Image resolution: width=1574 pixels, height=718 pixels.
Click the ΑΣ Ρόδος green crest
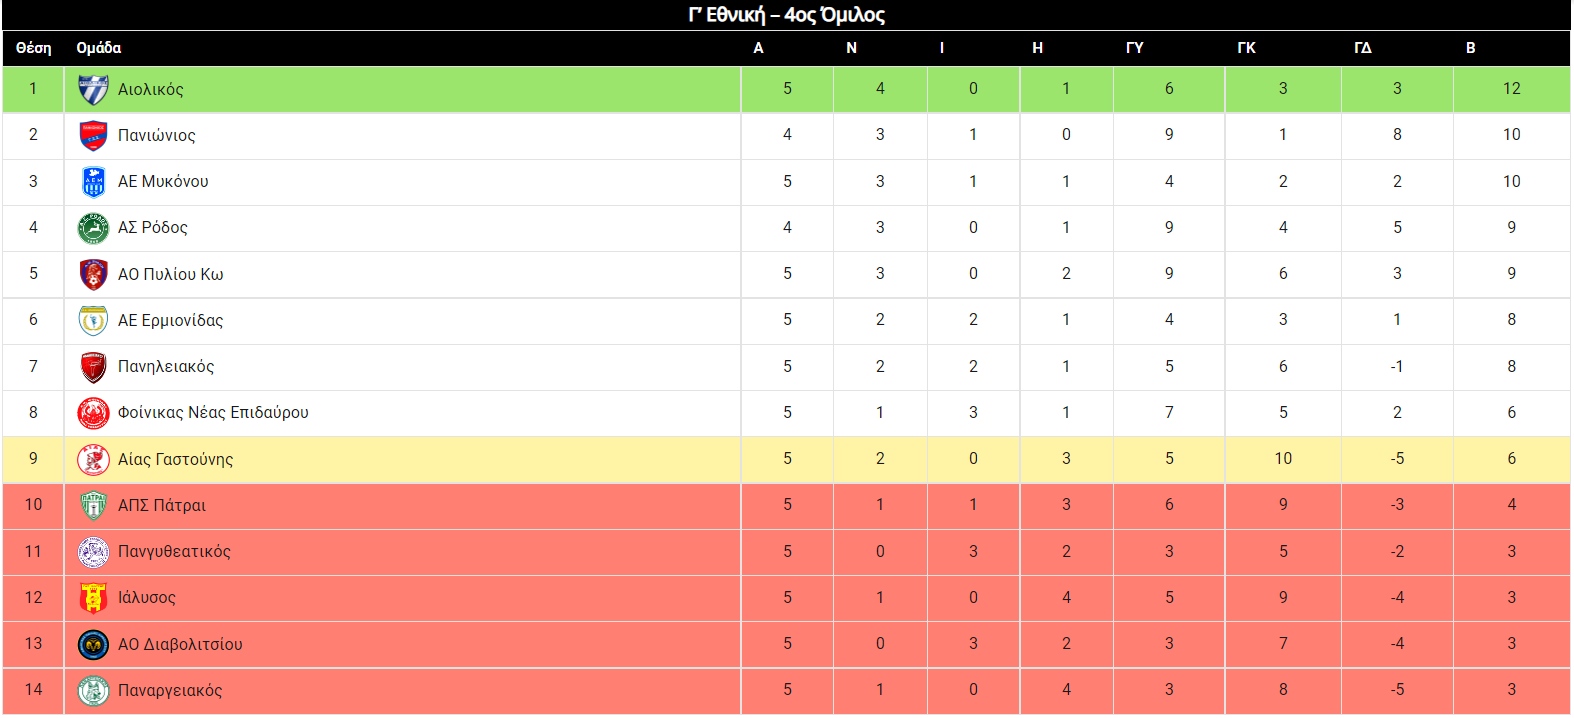(93, 228)
